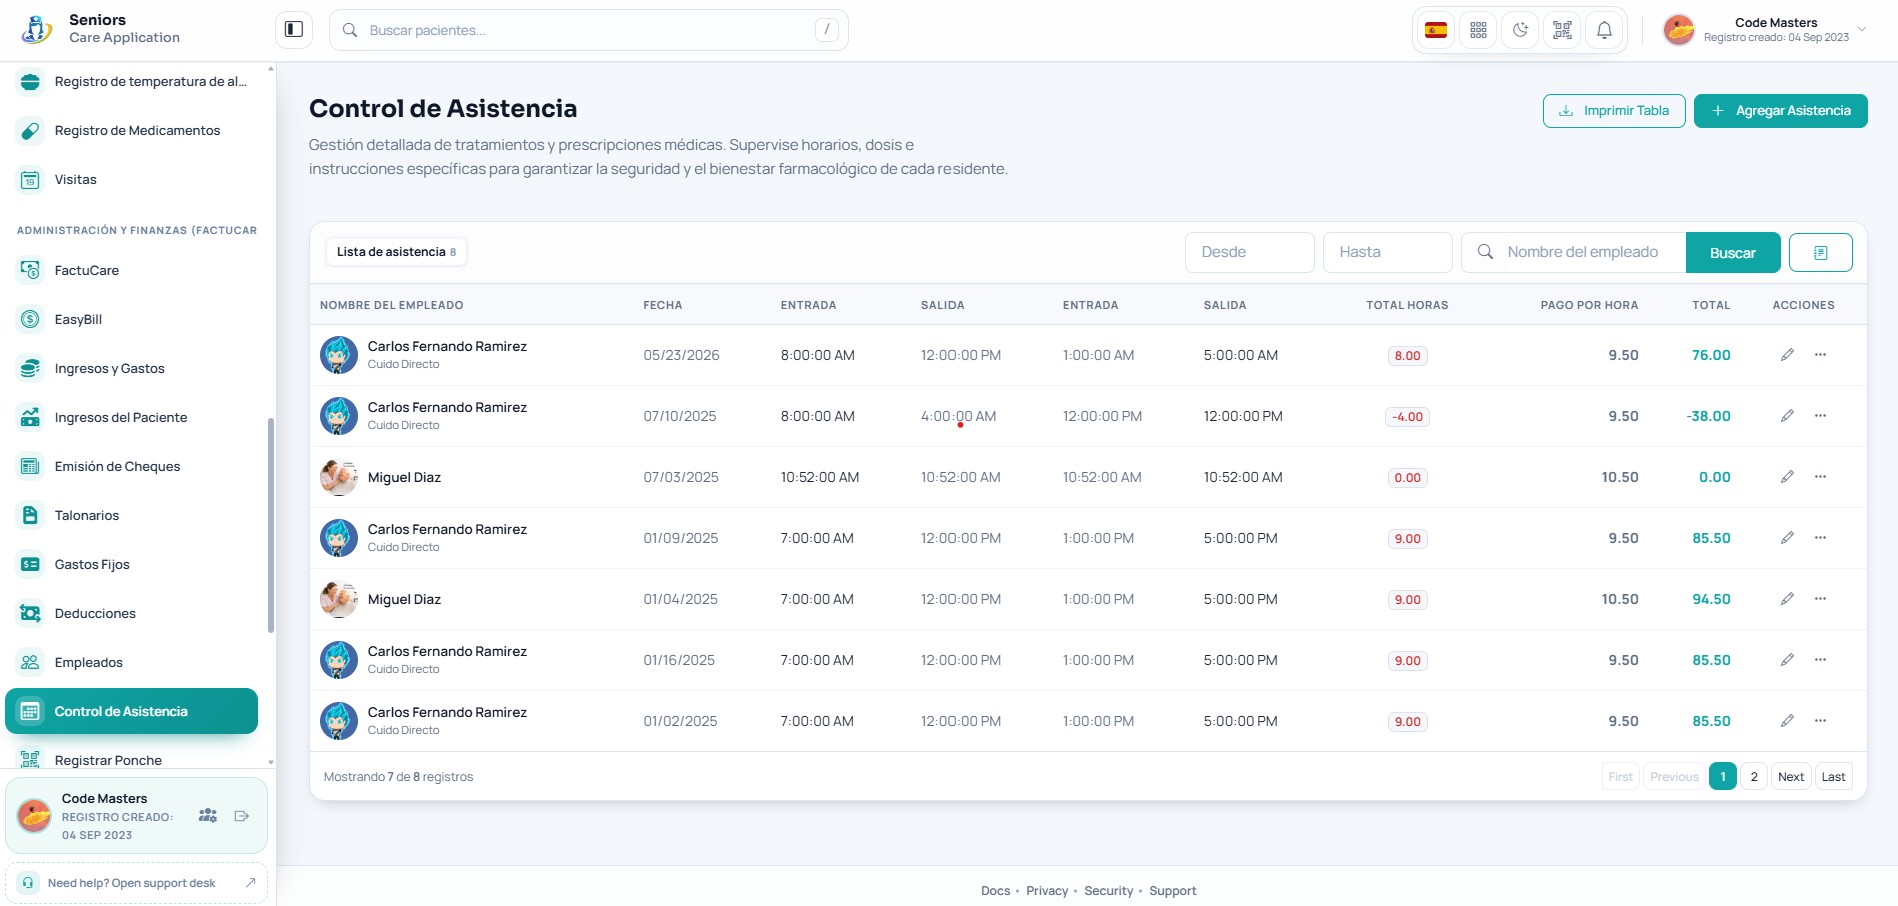Open the Hasta date field
The height and width of the screenshot is (906, 1898).
coord(1387,252)
